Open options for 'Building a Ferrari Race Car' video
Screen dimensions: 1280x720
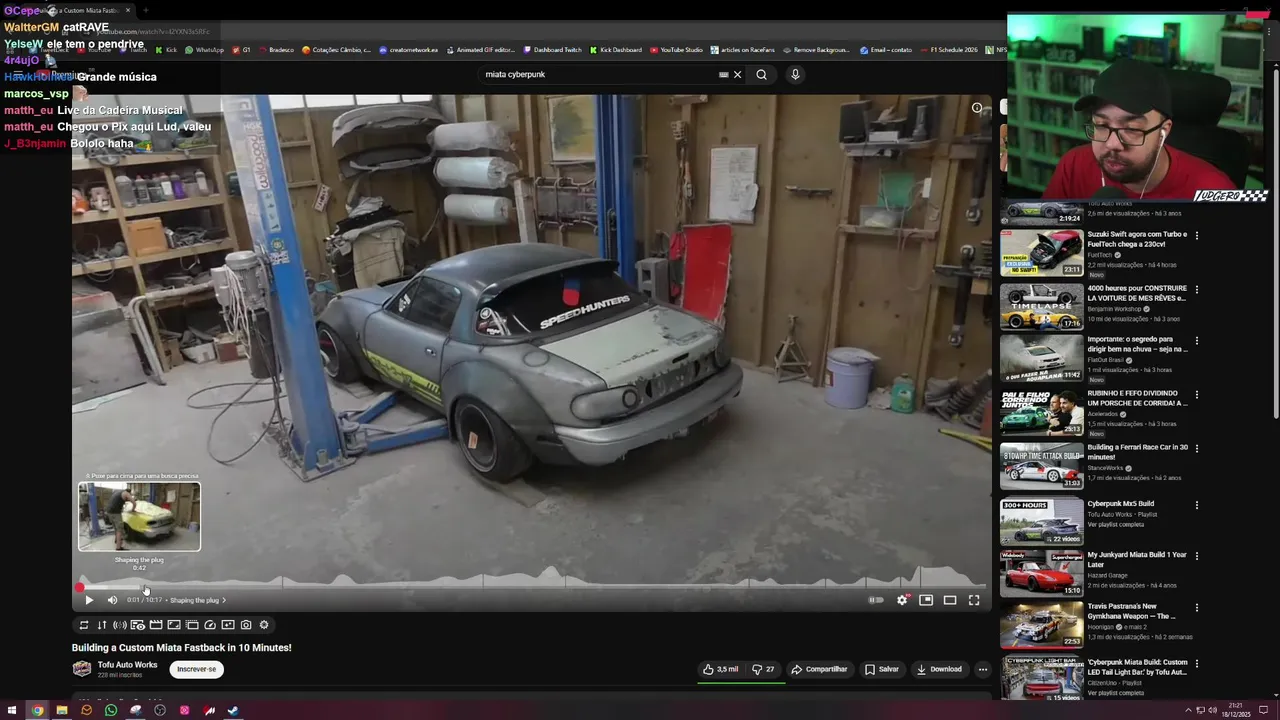tap(1197, 449)
